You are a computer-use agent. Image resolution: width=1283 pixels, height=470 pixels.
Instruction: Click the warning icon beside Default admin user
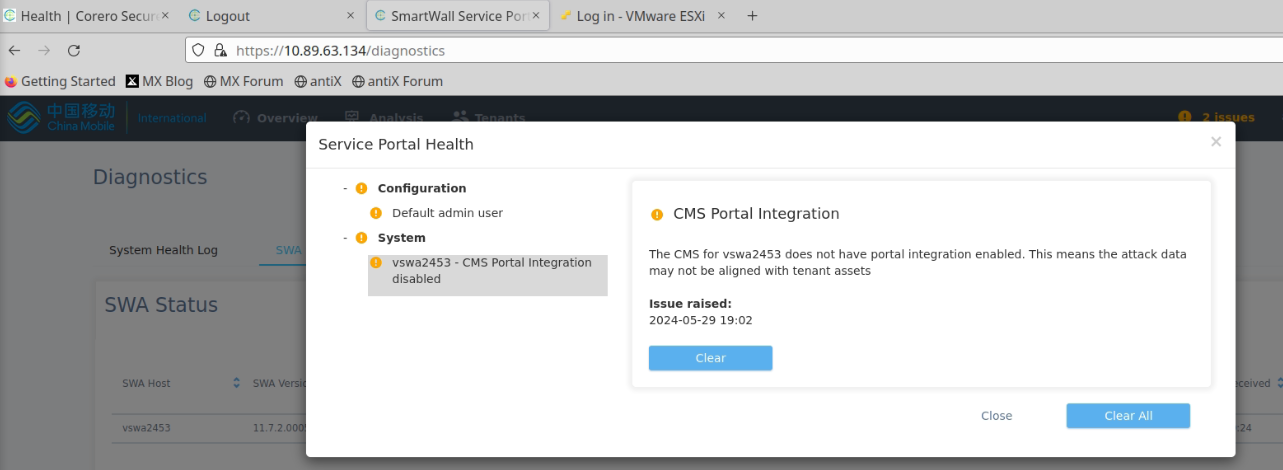pos(376,213)
